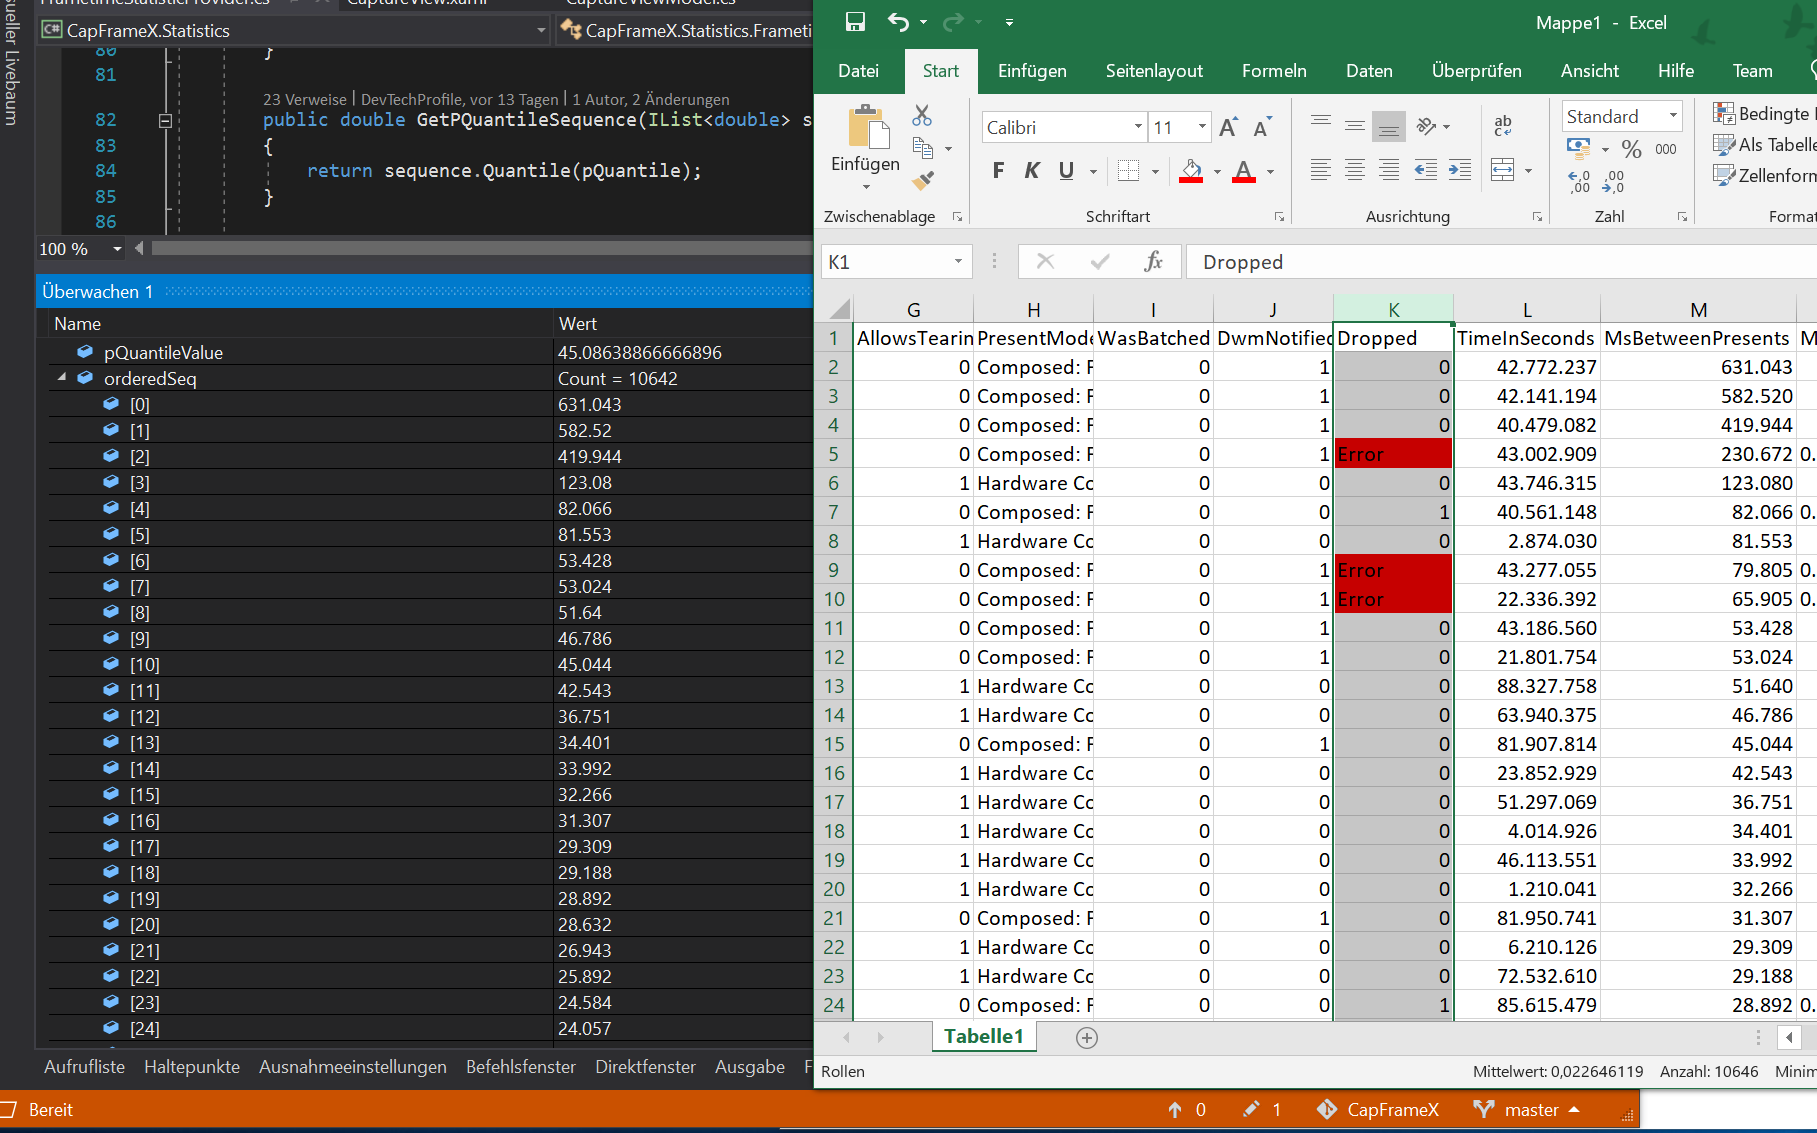Activate the Format Painter brush
1817x1133 pixels.
click(x=923, y=181)
